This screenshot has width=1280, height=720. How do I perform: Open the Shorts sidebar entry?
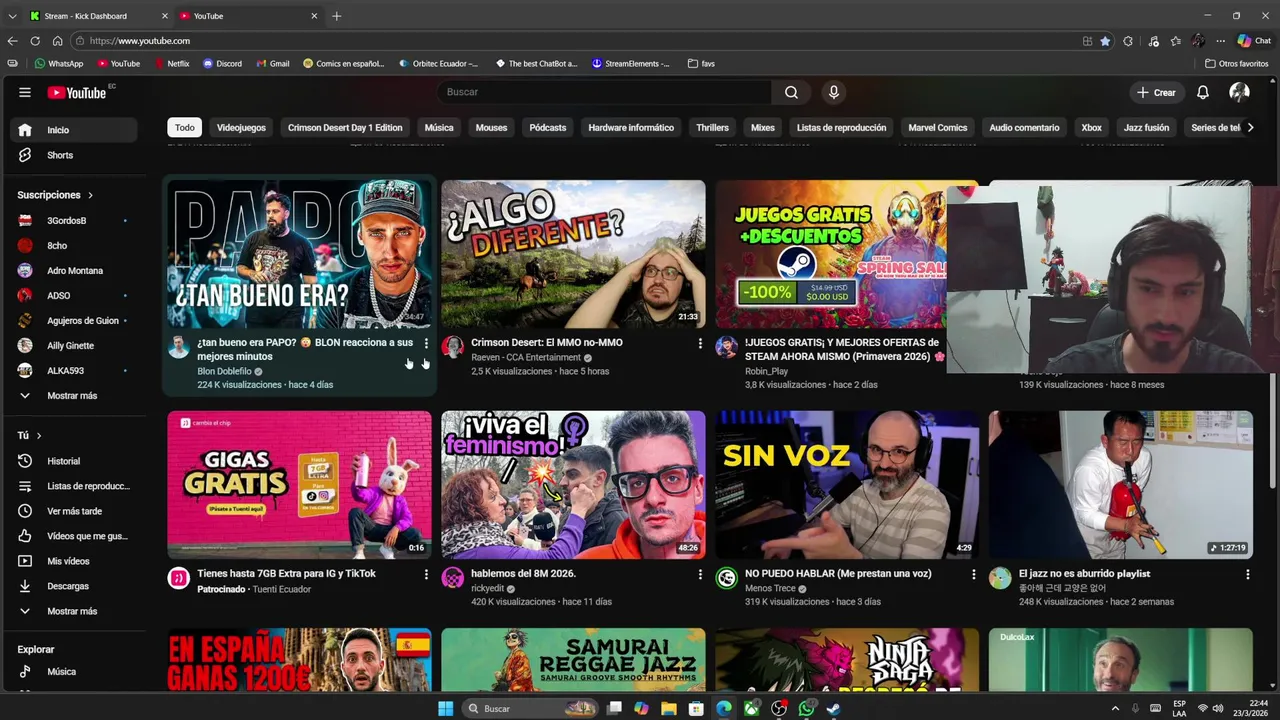tap(74, 155)
